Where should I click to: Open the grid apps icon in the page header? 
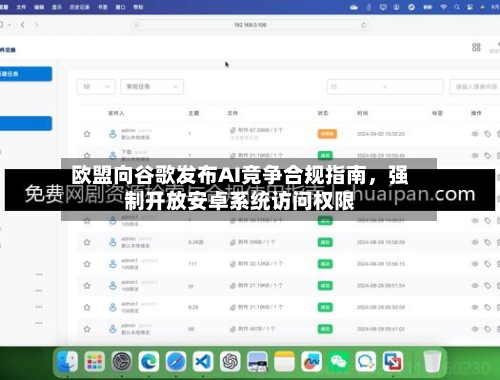click(x=476, y=47)
